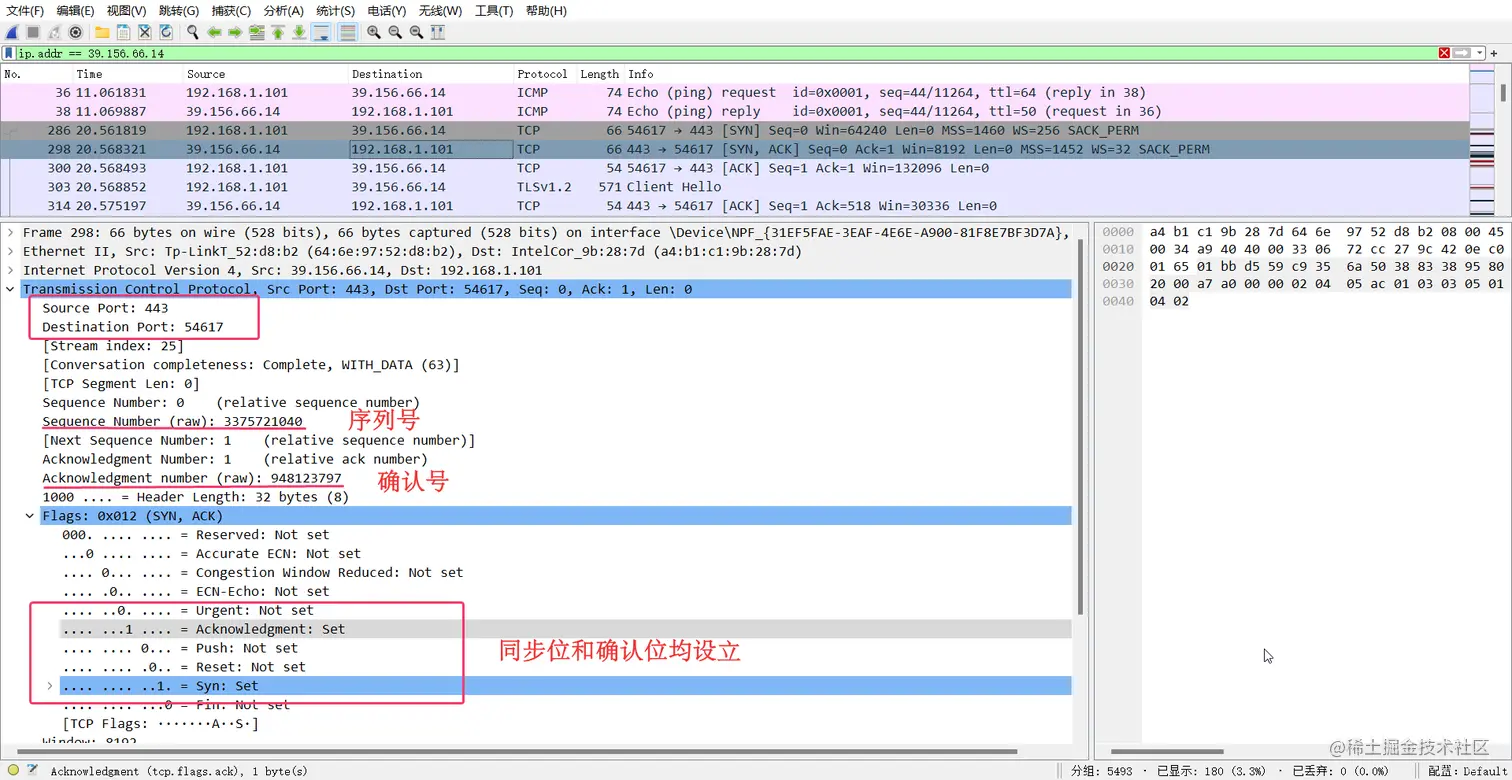Expand the Syn: Set flag row
Screen dimensions: 1512x780
50,686
